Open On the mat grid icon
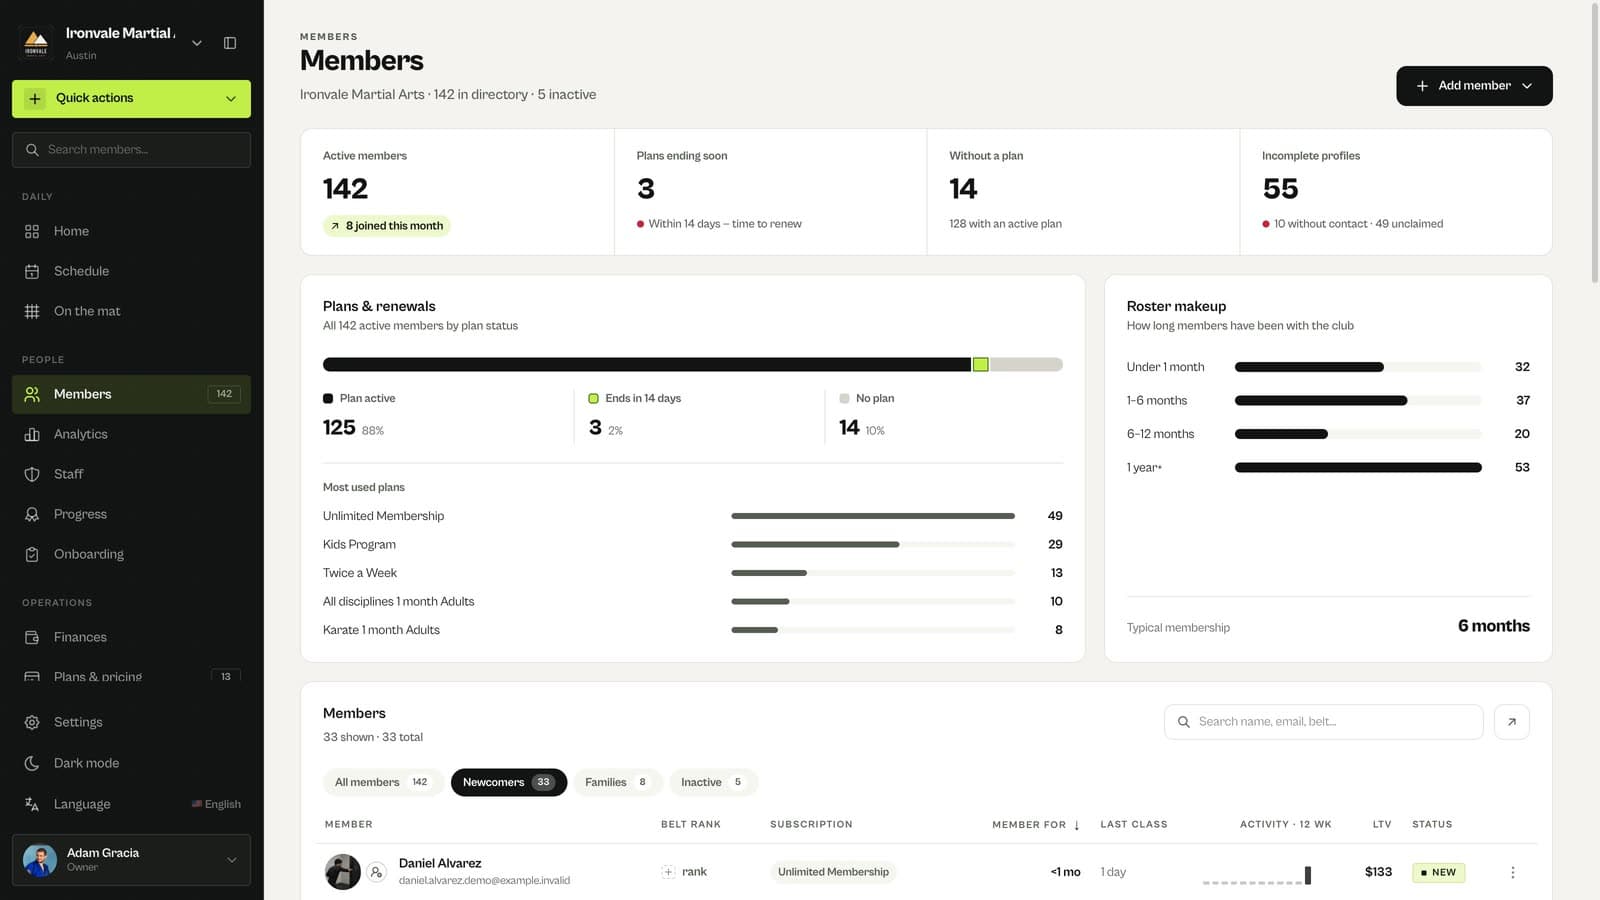 [x=32, y=311]
